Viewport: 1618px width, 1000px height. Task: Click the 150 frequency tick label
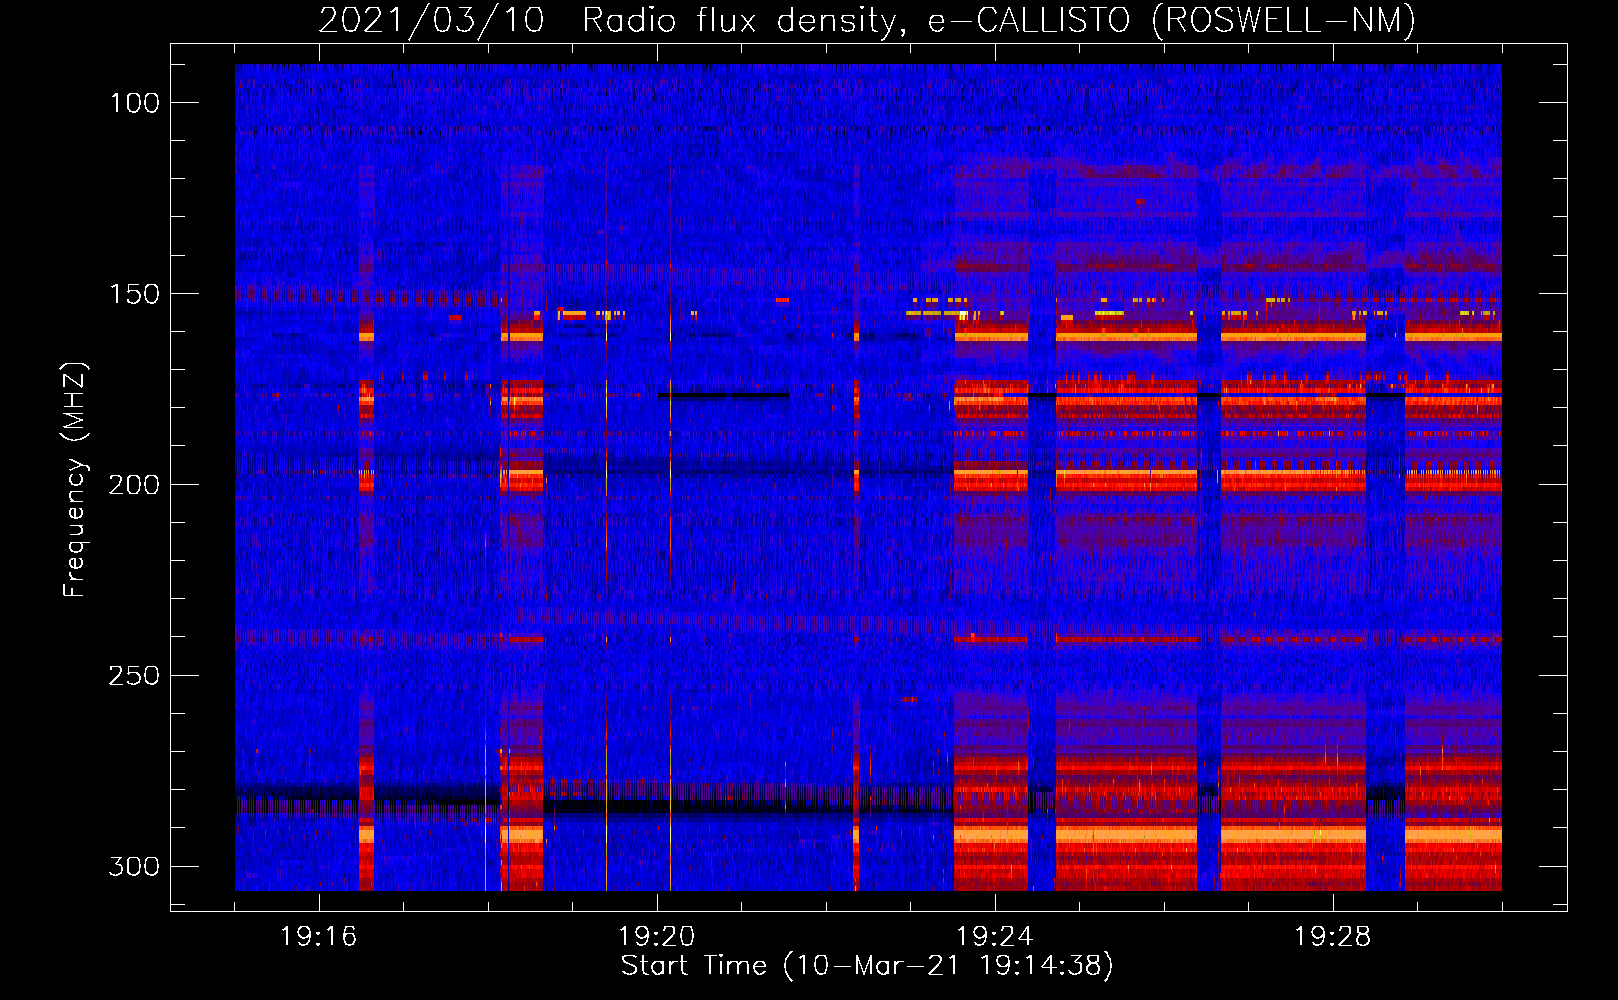[135, 294]
